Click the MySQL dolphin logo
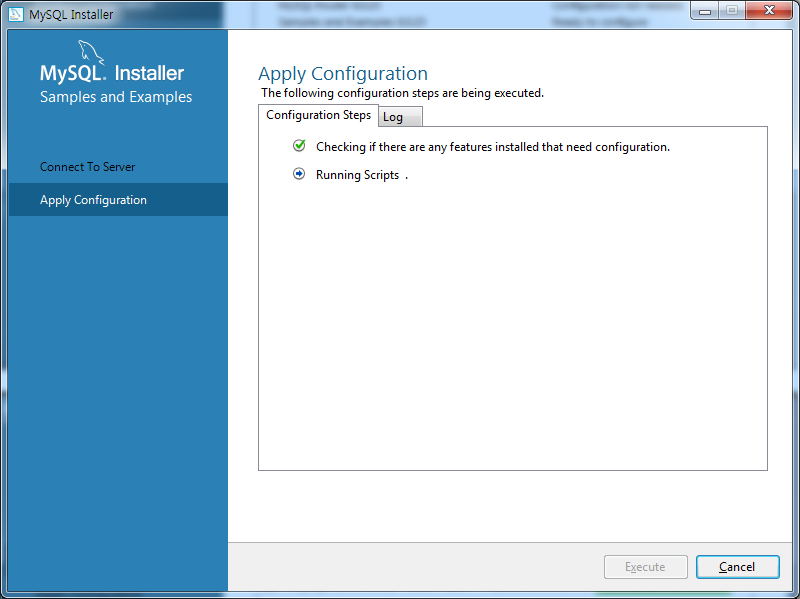 91,52
